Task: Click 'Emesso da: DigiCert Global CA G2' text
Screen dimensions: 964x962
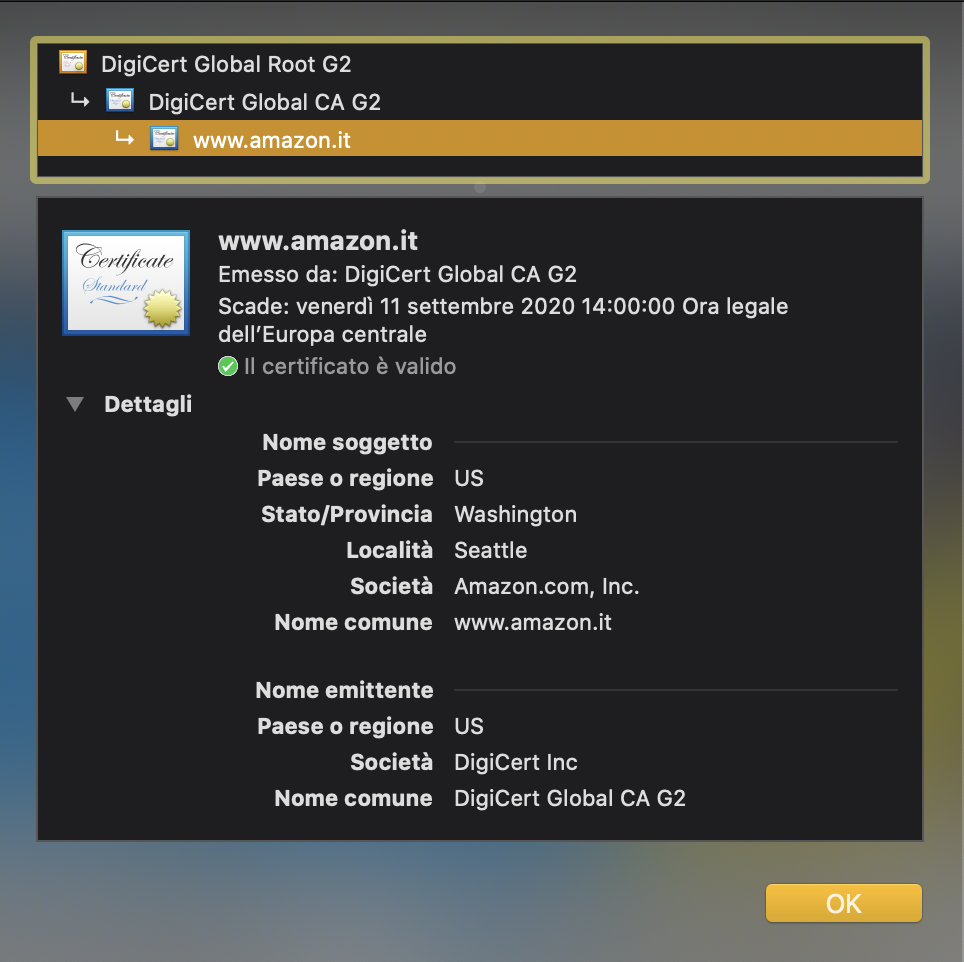Action: tap(397, 274)
